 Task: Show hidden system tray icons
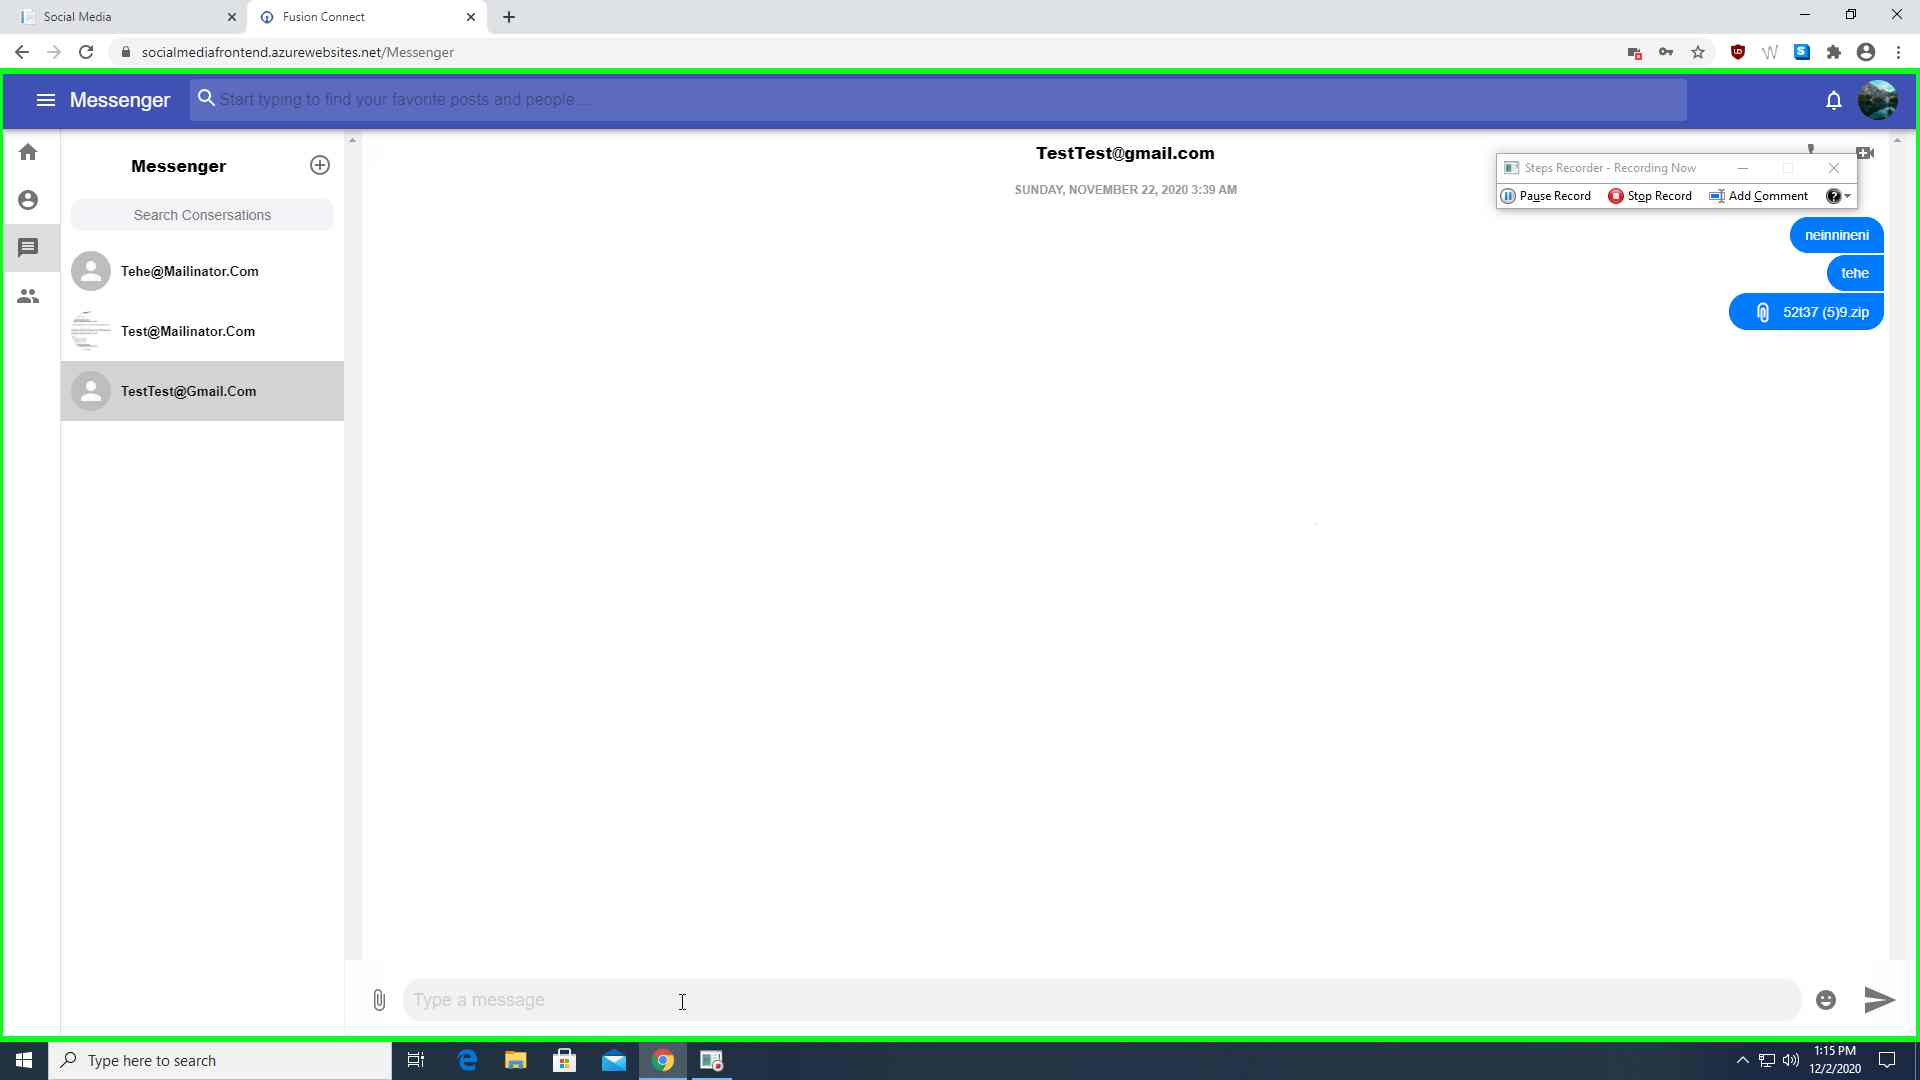(1742, 1060)
